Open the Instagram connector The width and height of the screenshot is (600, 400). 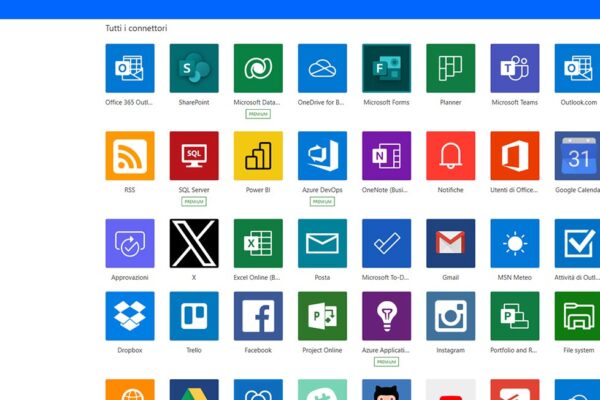click(451, 316)
